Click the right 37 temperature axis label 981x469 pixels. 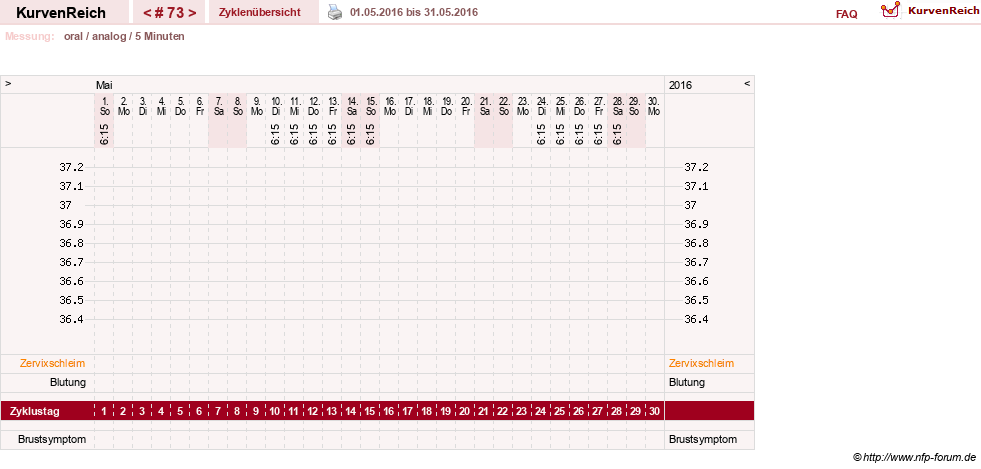691,205
